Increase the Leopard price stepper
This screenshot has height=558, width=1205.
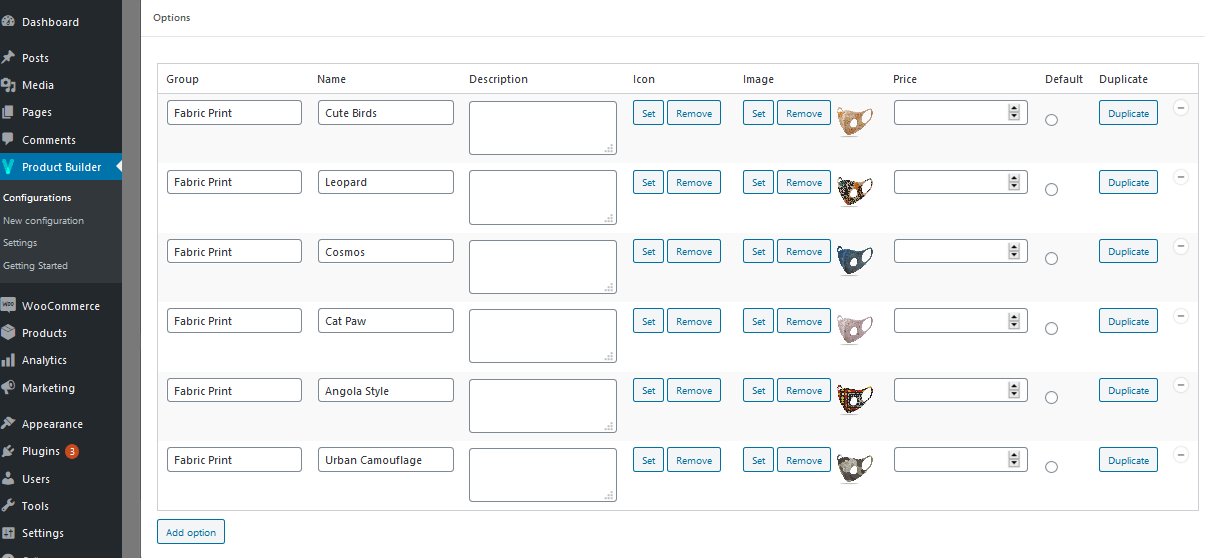[x=1014, y=178]
